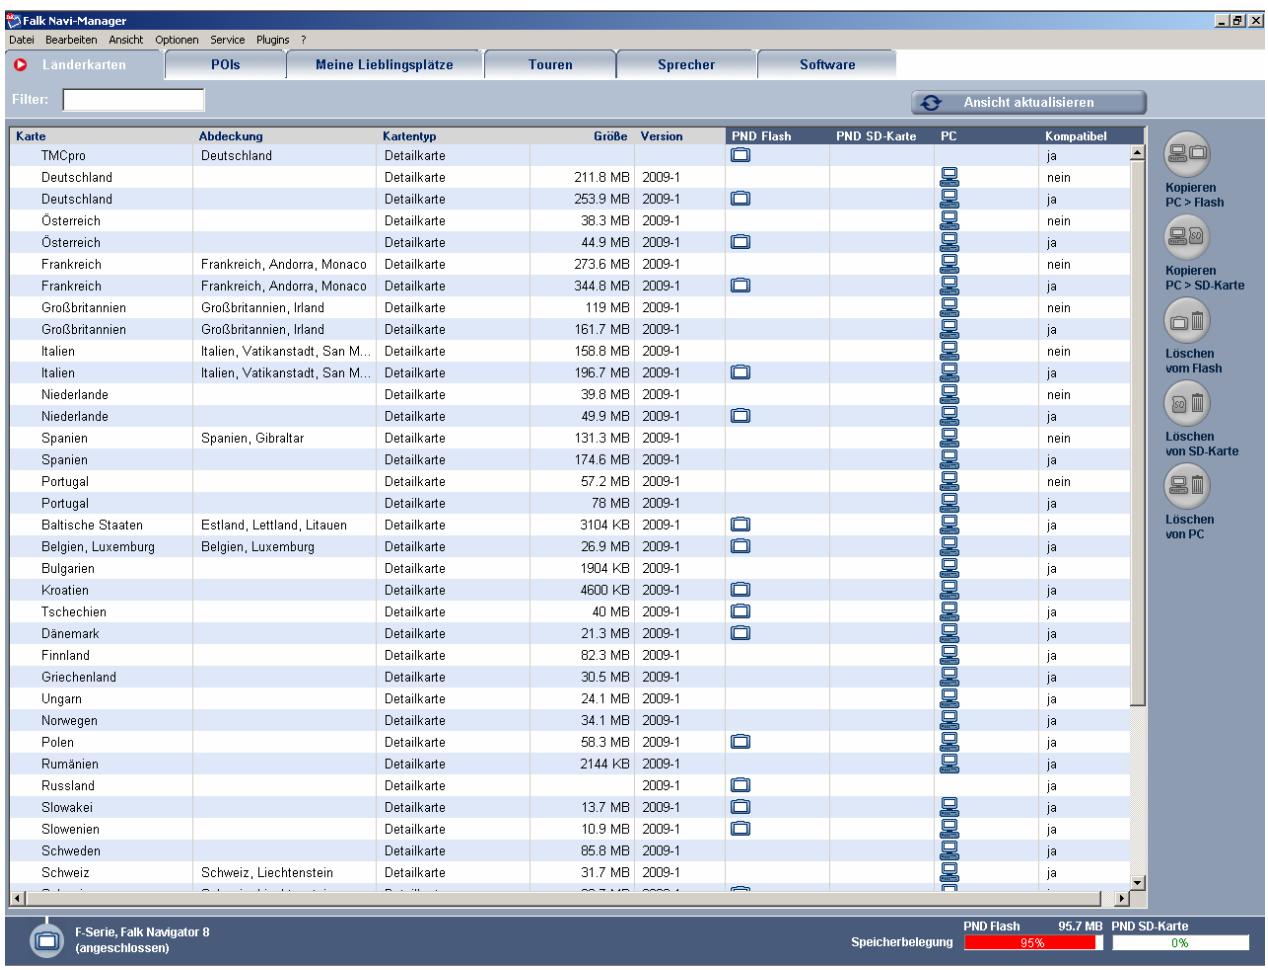
Task: Click into the Filter text field
Action: coord(133,100)
